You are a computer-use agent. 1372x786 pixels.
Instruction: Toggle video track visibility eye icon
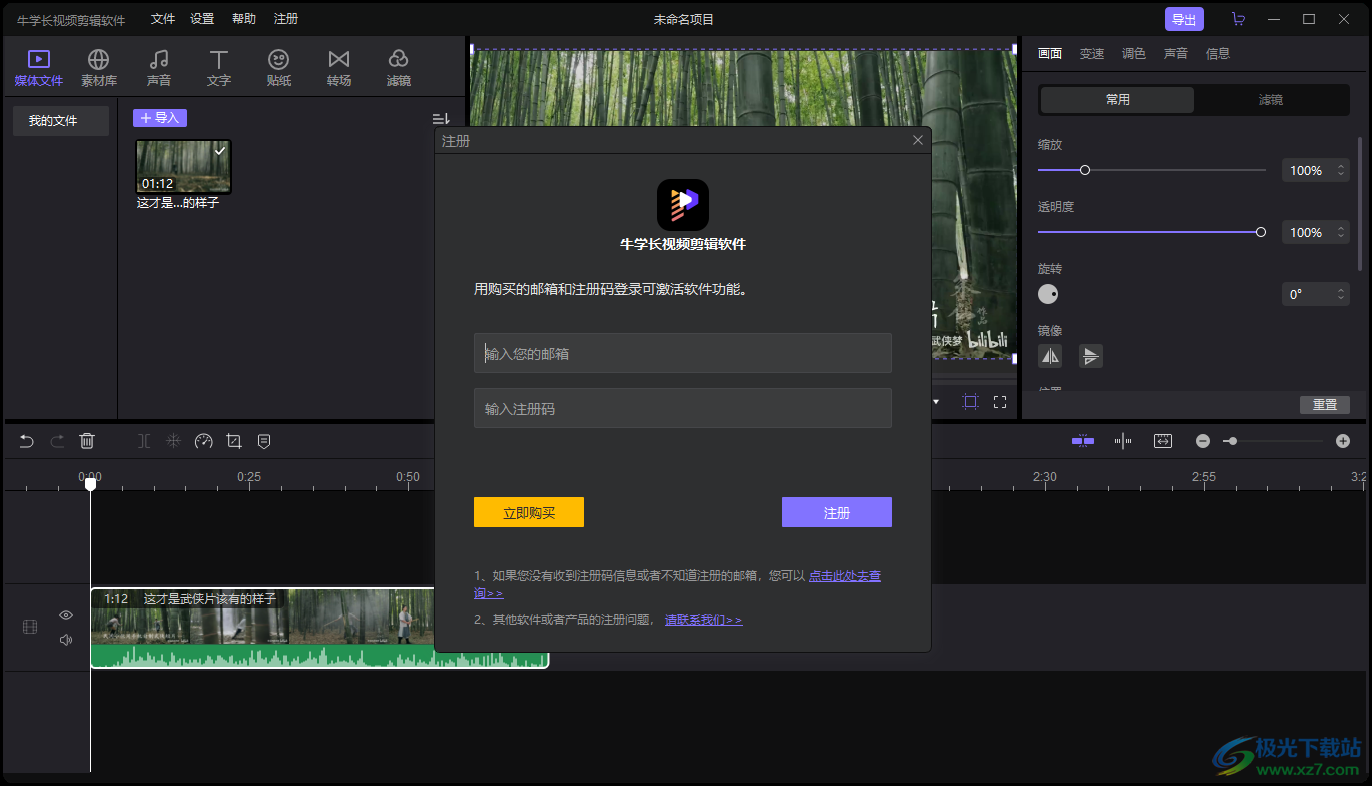(x=66, y=615)
